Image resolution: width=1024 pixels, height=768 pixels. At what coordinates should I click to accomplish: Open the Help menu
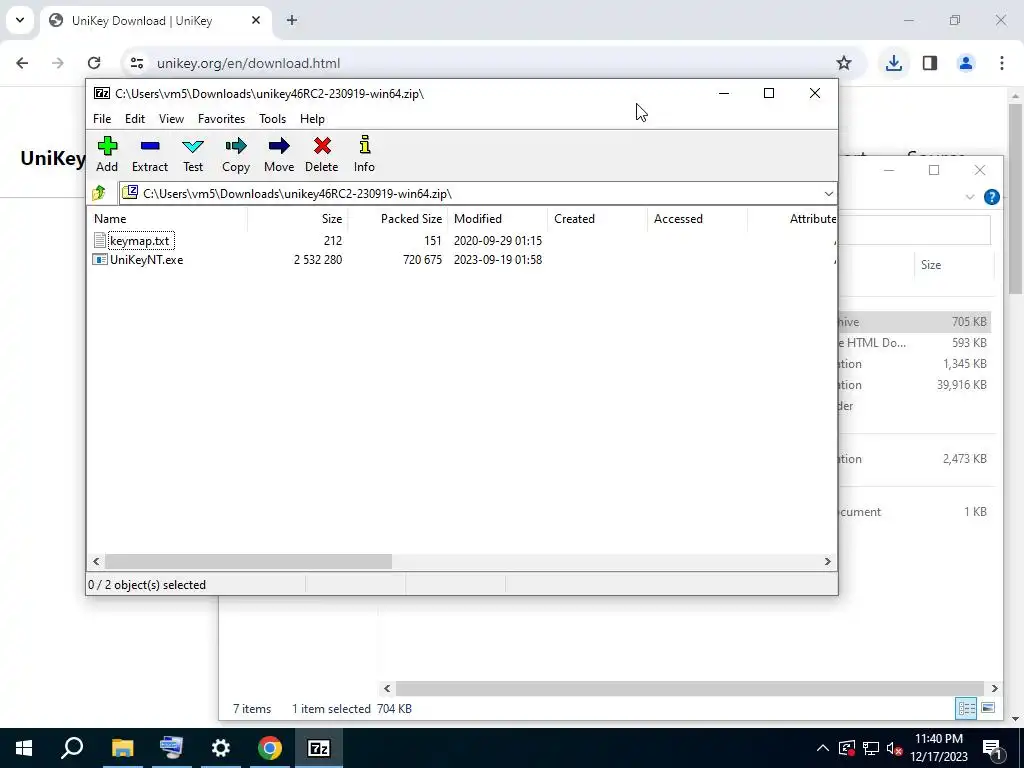pos(312,119)
